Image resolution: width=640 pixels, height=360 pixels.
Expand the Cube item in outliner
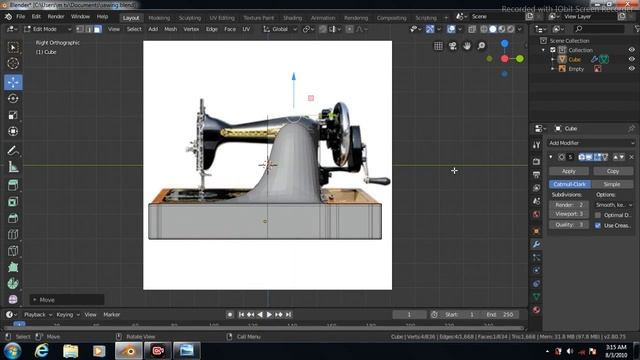(553, 59)
